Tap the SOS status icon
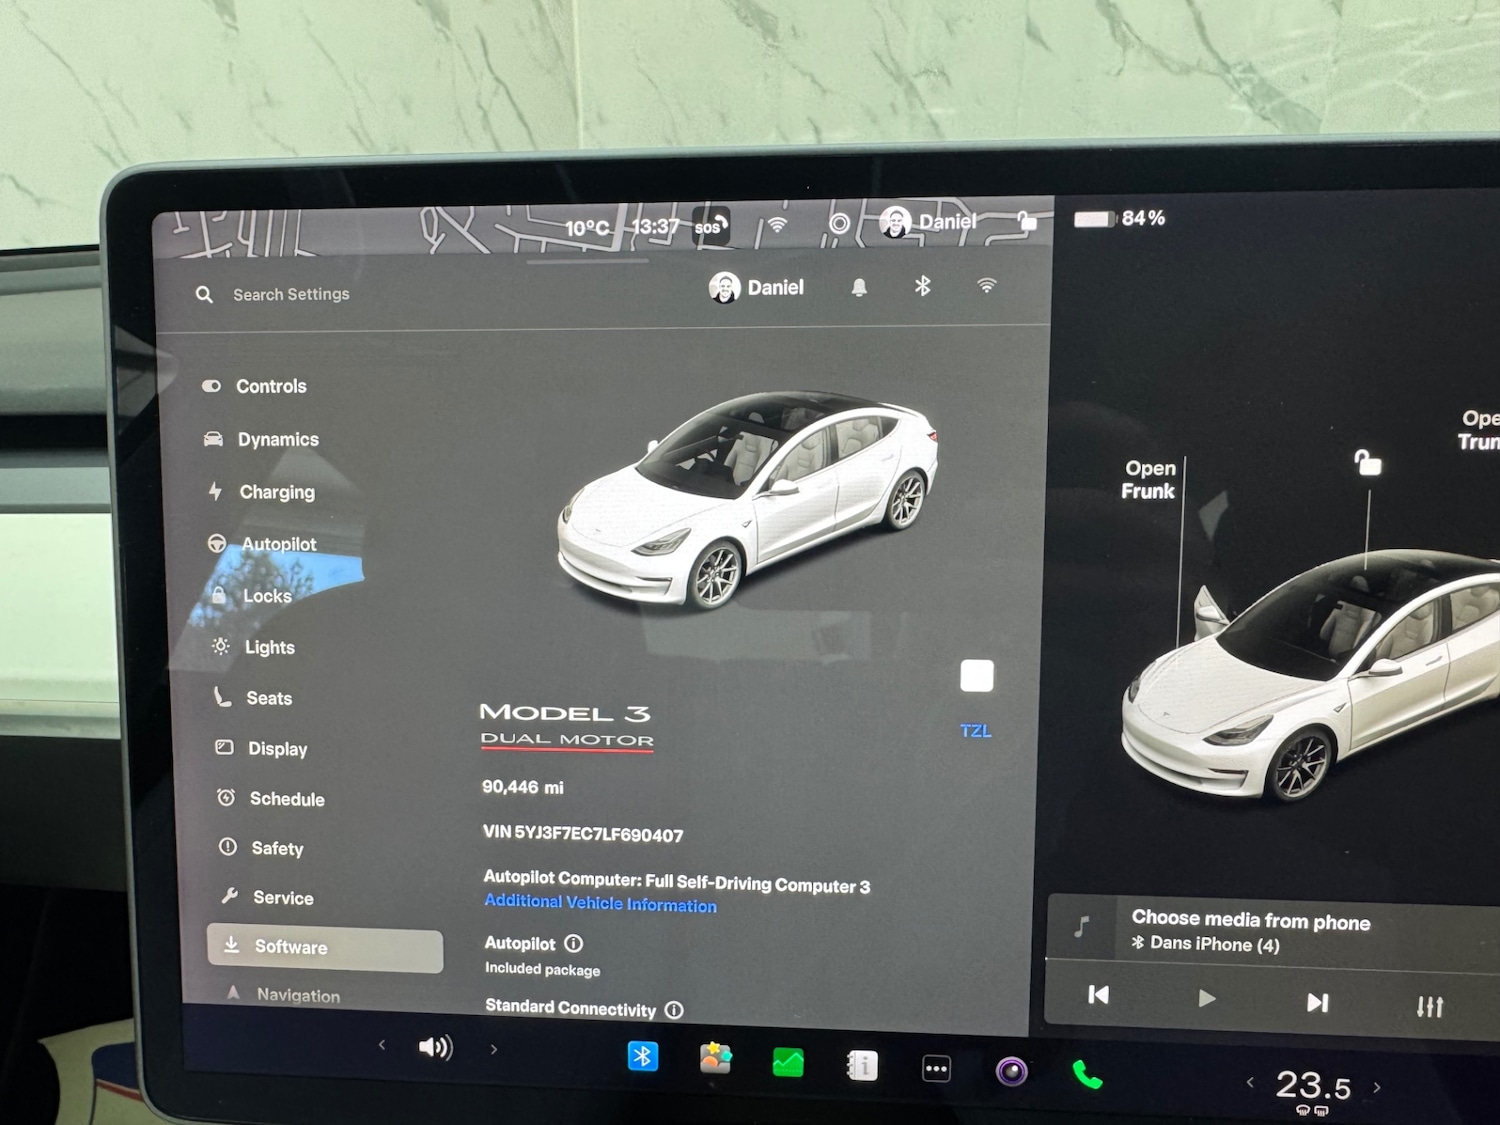This screenshot has width=1500, height=1125. coord(710,226)
